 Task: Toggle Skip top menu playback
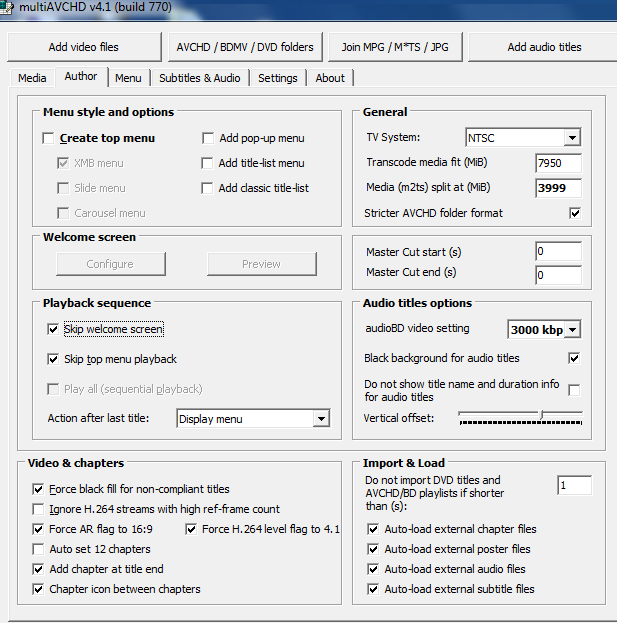[x=53, y=359]
